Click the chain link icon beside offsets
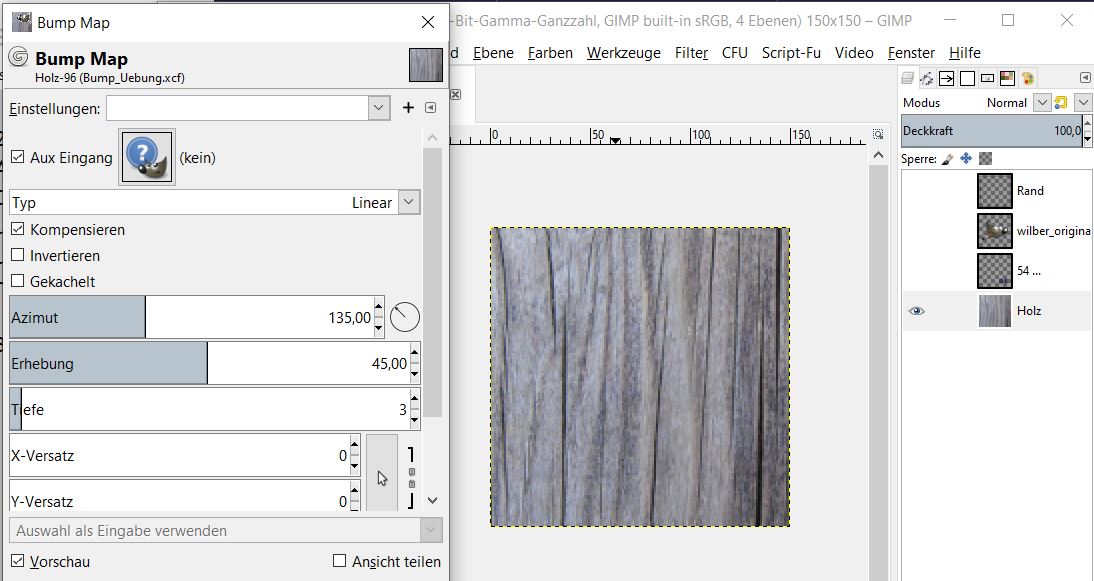1094x581 pixels. click(411, 478)
